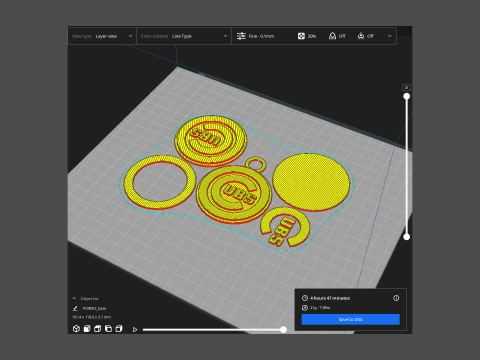This screenshot has height=360, width=480.
Task: Click the solid yellow disc model
Action: pos(311,182)
